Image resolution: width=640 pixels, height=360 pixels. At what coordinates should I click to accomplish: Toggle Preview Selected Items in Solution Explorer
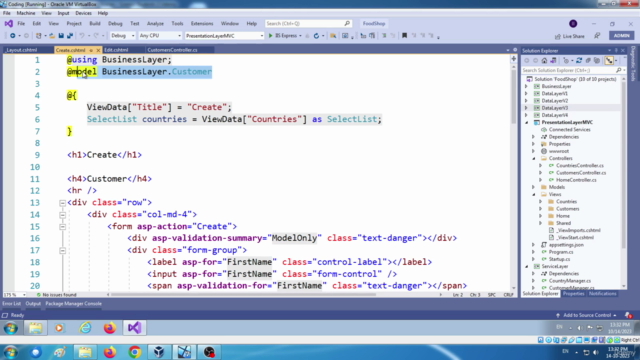pos(609,61)
